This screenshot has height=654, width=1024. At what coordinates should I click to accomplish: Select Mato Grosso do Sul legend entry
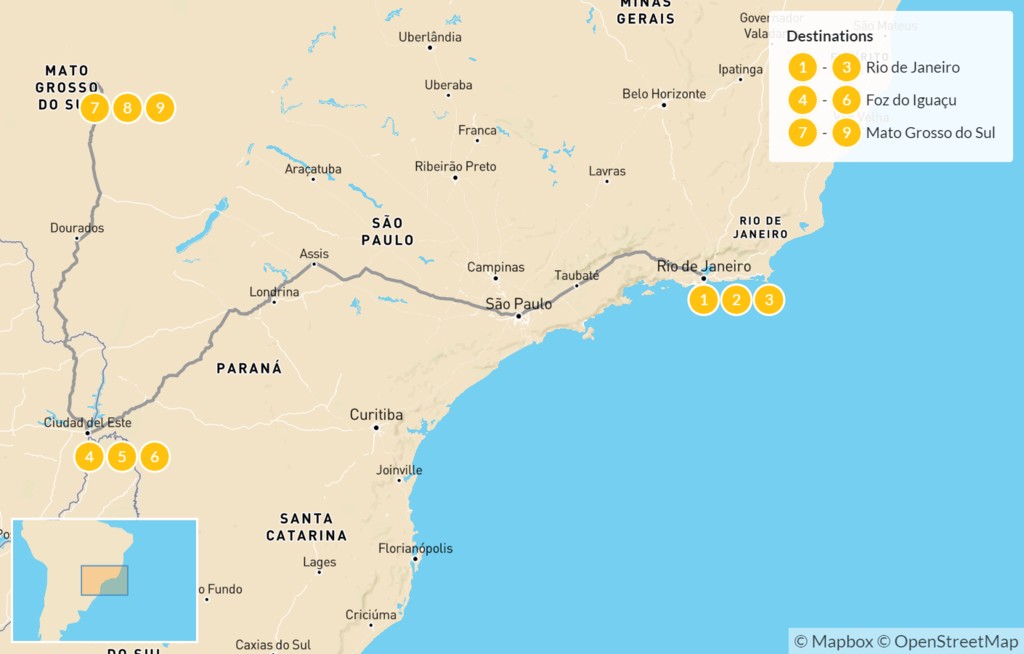coord(931,133)
